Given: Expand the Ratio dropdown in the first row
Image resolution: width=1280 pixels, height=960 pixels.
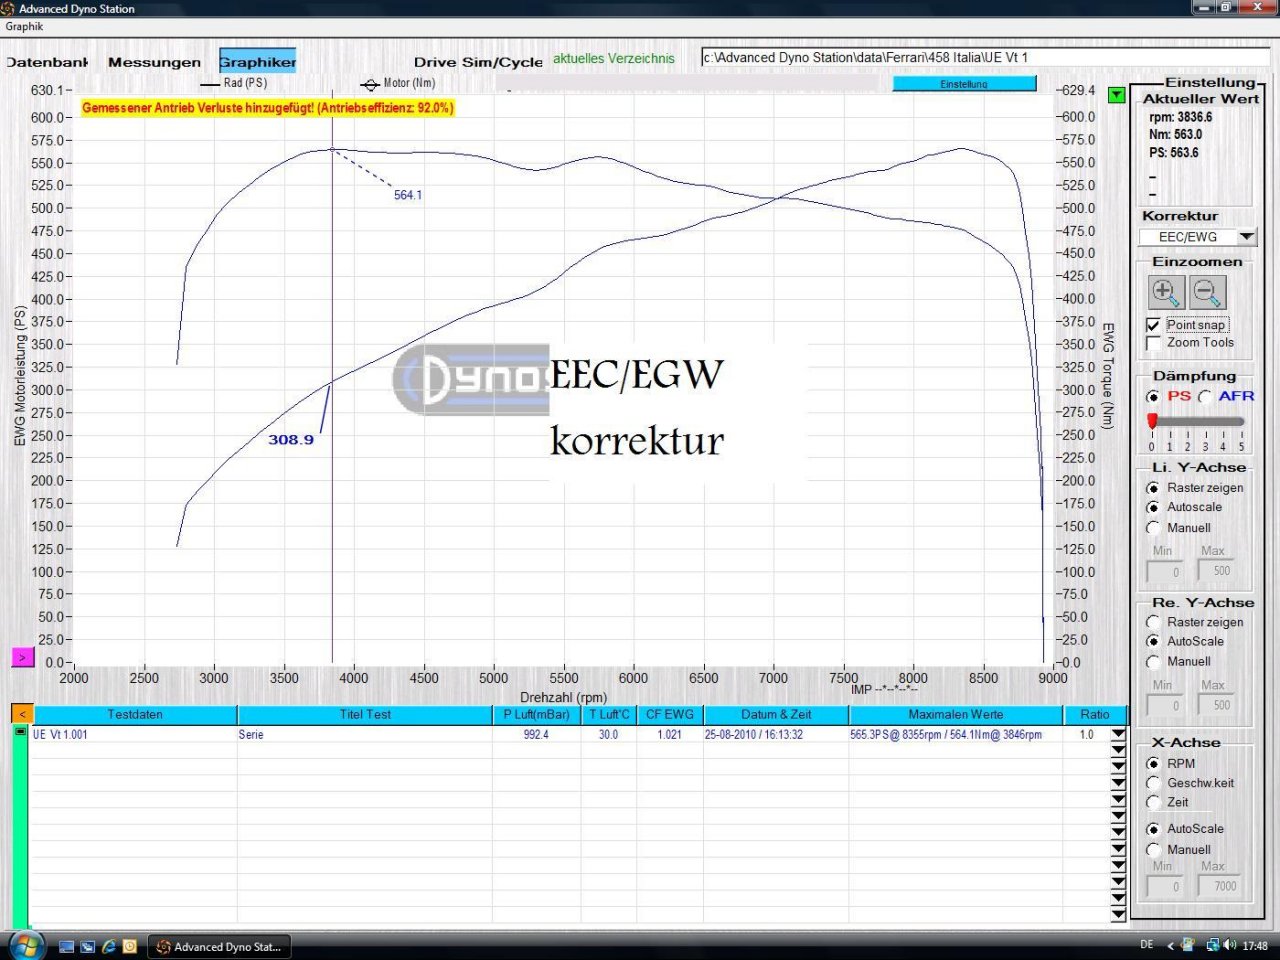Looking at the screenshot, I should [x=1118, y=735].
